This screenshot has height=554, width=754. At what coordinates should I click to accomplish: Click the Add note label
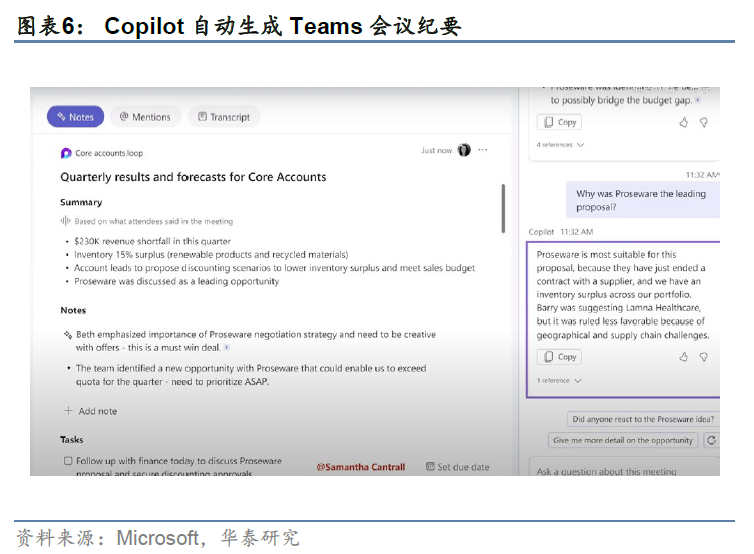coord(98,411)
